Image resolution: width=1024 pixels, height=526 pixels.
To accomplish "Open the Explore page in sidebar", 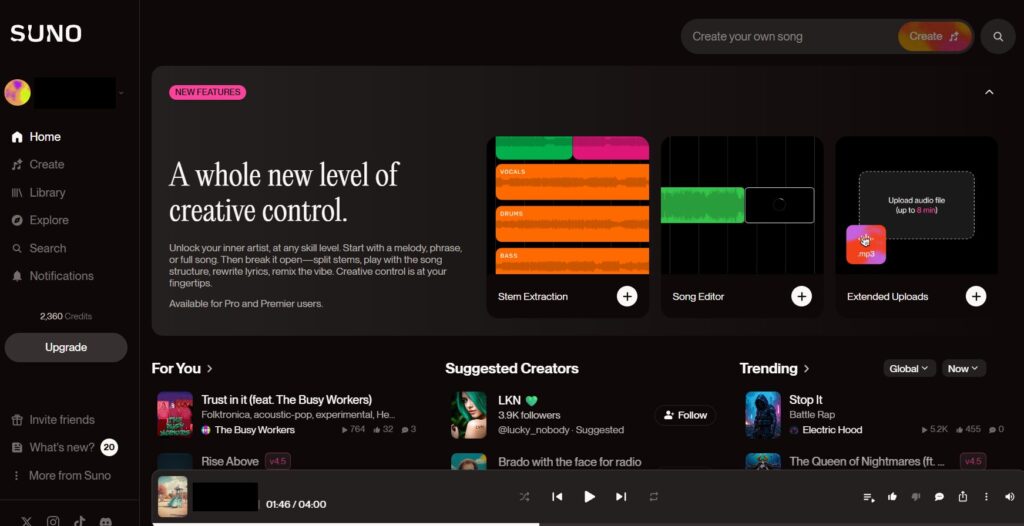I will [40, 220].
